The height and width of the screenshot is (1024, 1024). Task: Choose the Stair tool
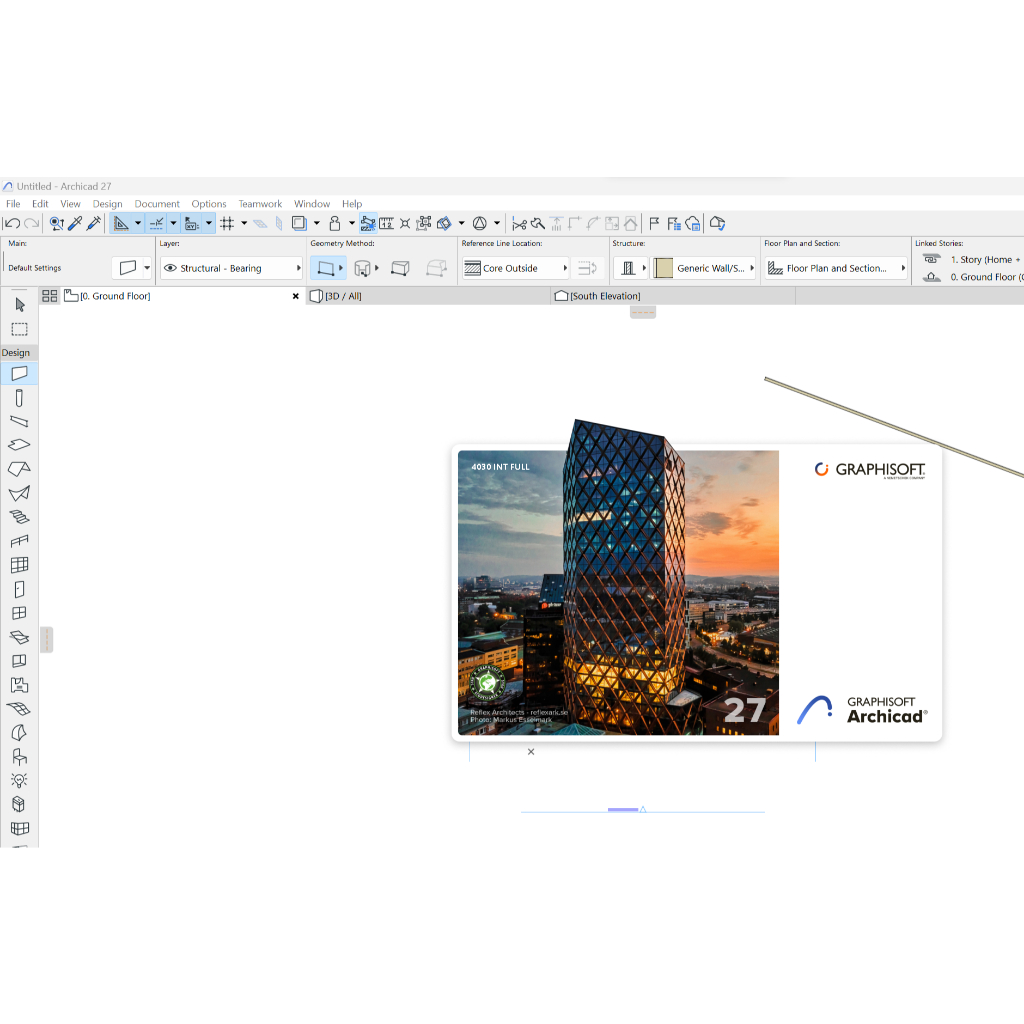(19, 517)
